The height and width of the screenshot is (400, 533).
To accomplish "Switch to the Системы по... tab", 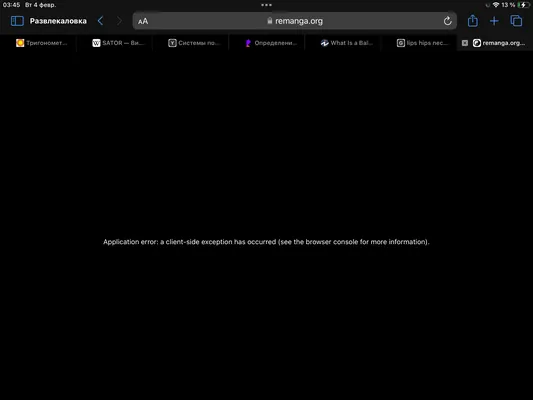I will (x=194, y=43).
